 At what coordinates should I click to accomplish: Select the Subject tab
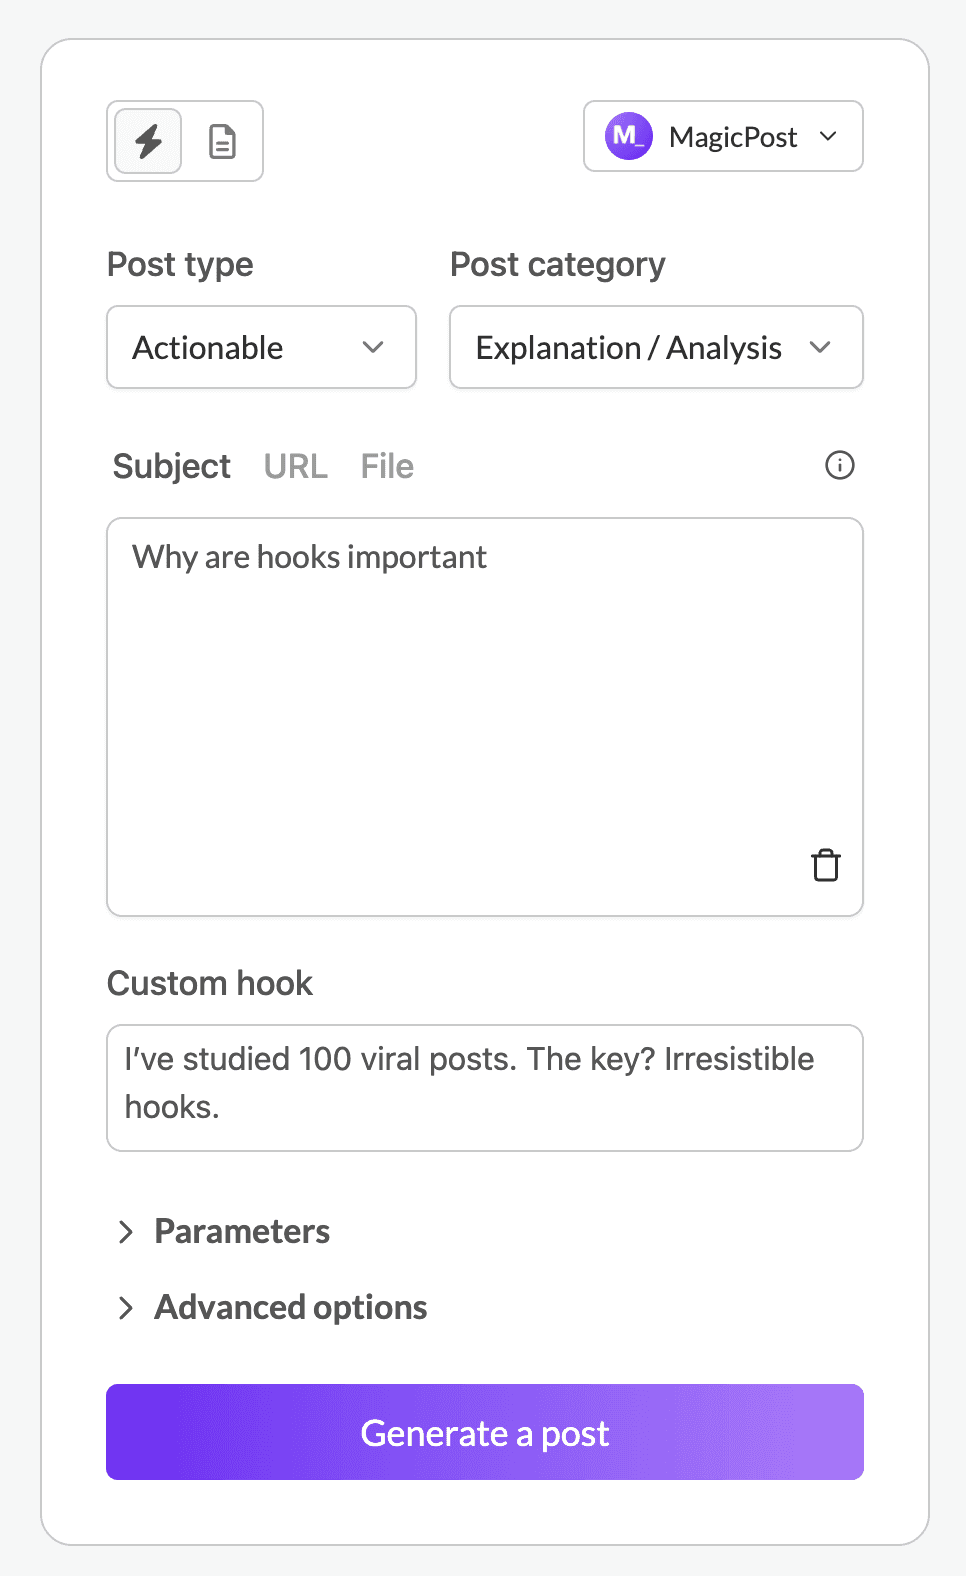tap(171, 466)
